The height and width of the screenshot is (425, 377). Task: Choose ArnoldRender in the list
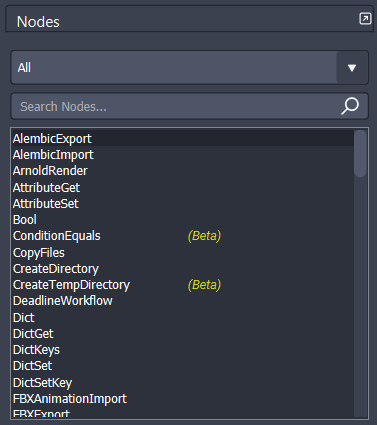click(x=183, y=171)
